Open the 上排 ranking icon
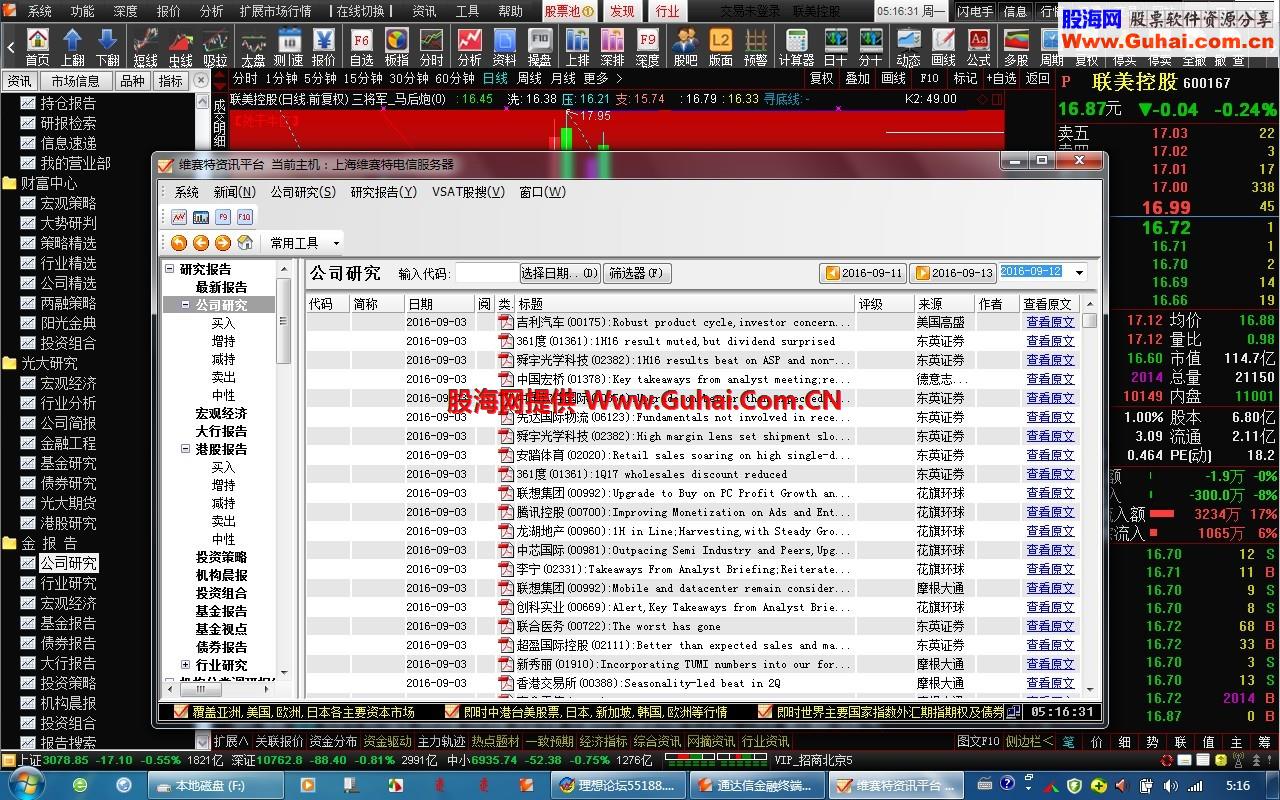Screen dimensions: 1280x800 [578, 46]
